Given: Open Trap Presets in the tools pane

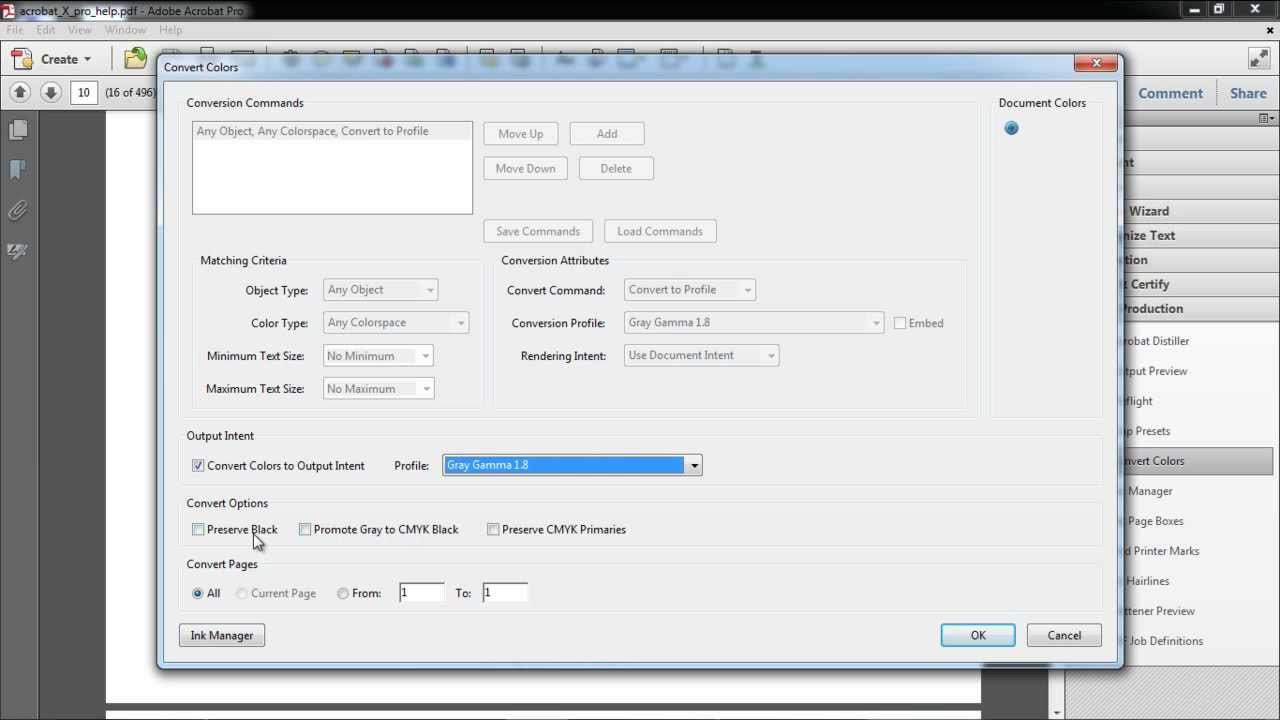Looking at the screenshot, I should pos(1147,431).
